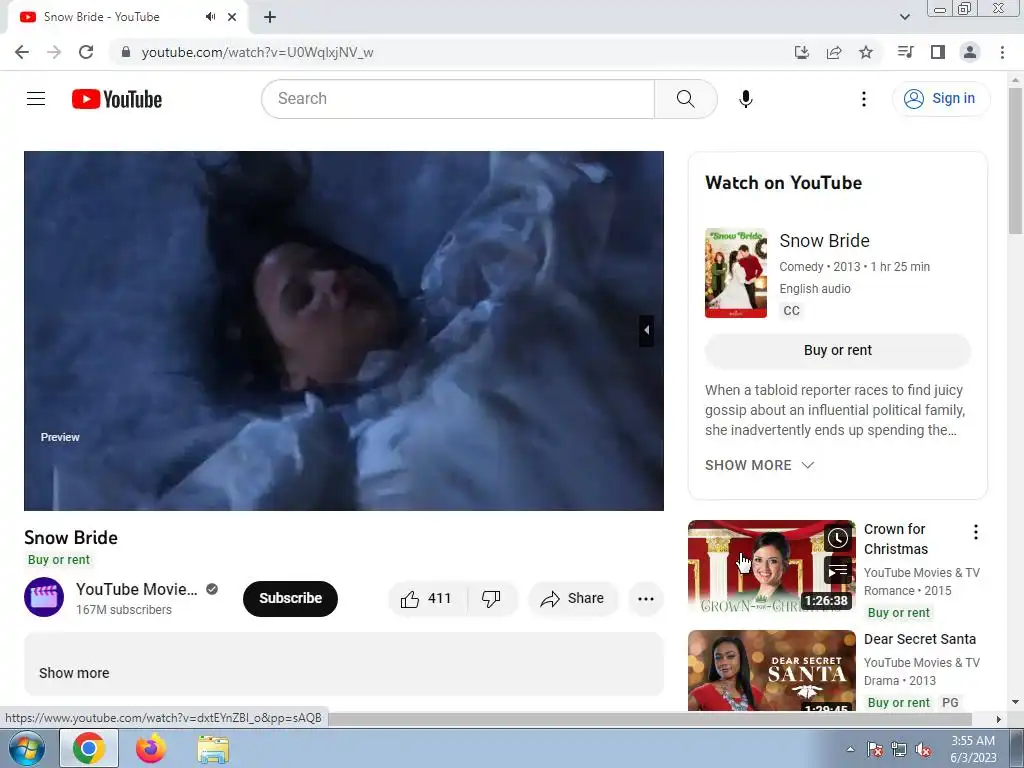Add Crown for Christmas to queue
Screen dimensions: 1024x768
click(838, 571)
